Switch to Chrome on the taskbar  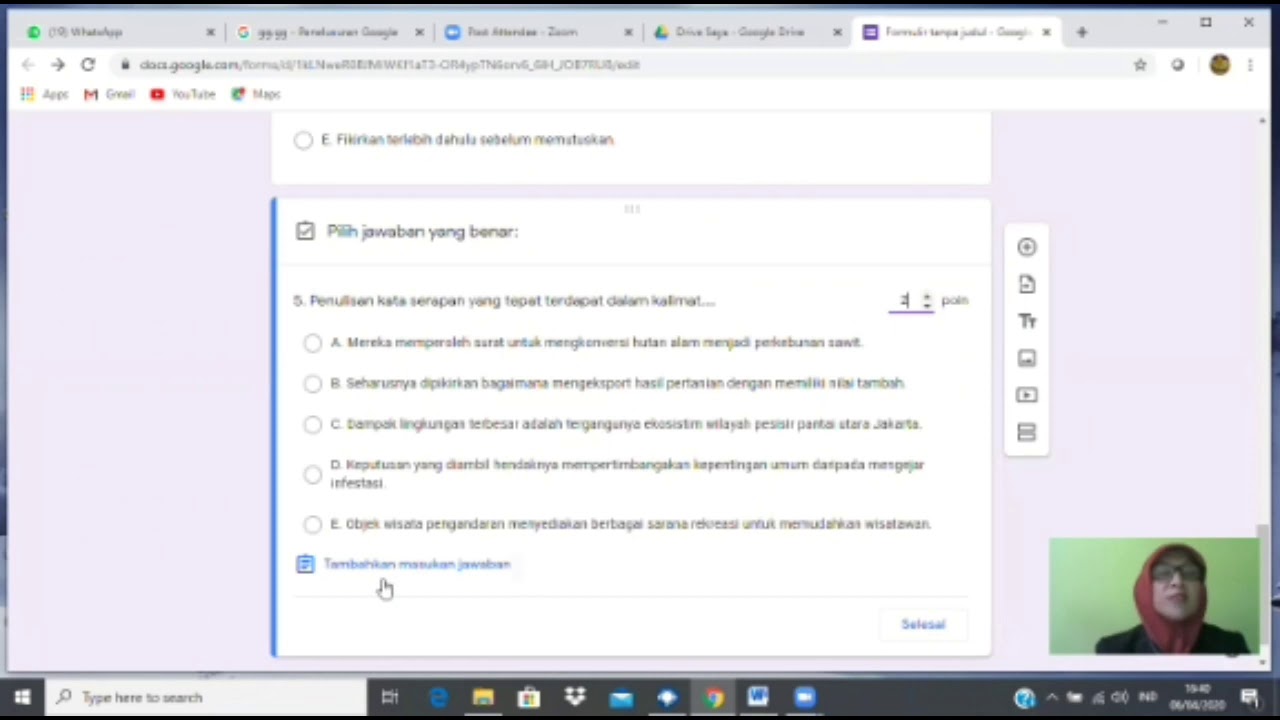pyautogui.click(x=713, y=697)
